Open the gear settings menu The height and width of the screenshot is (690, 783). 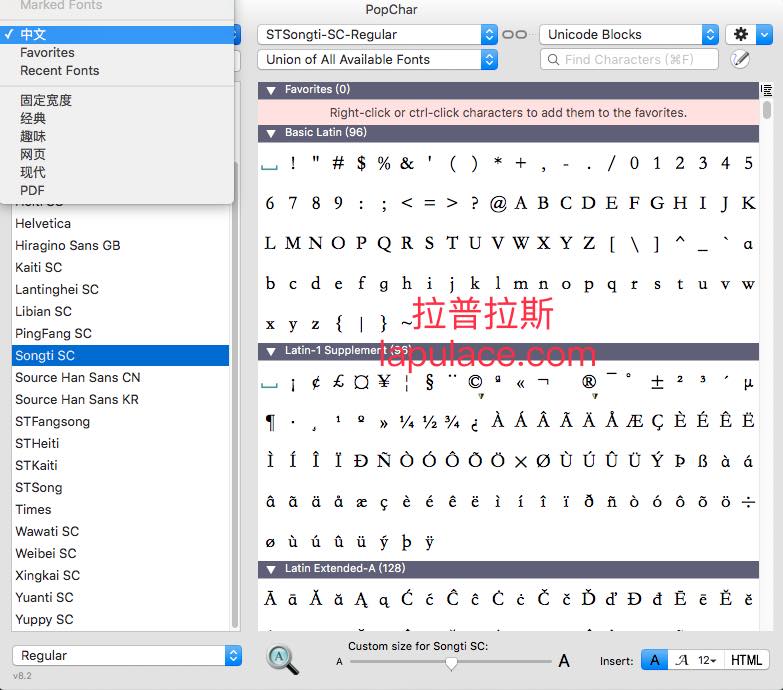point(741,34)
